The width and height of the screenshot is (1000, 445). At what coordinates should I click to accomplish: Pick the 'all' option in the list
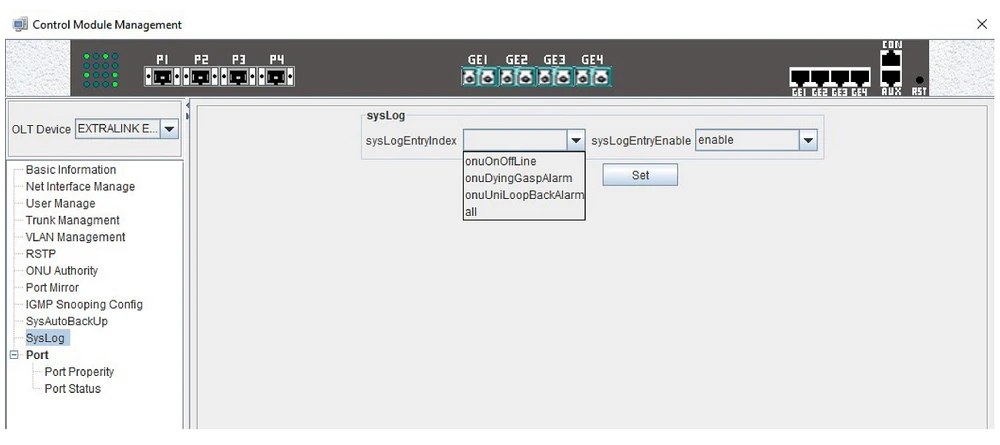[471, 212]
